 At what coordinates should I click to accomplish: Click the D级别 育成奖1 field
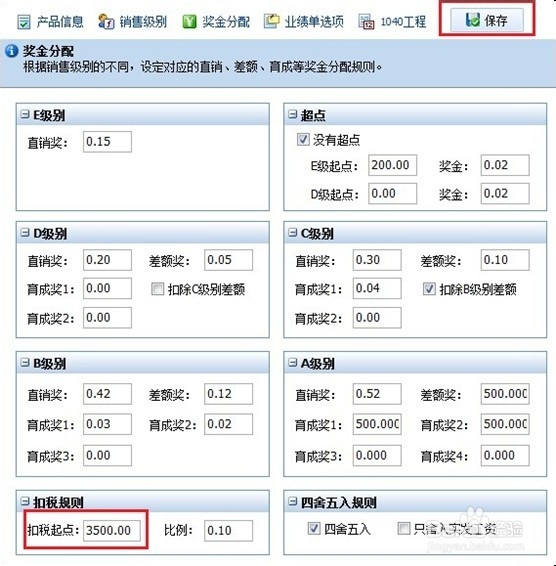(107, 288)
